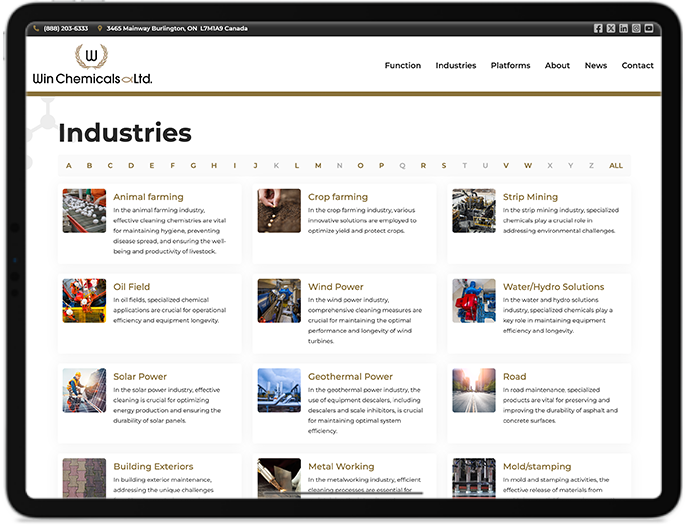Click the phone icon in top bar

click(x=36, y=28)
